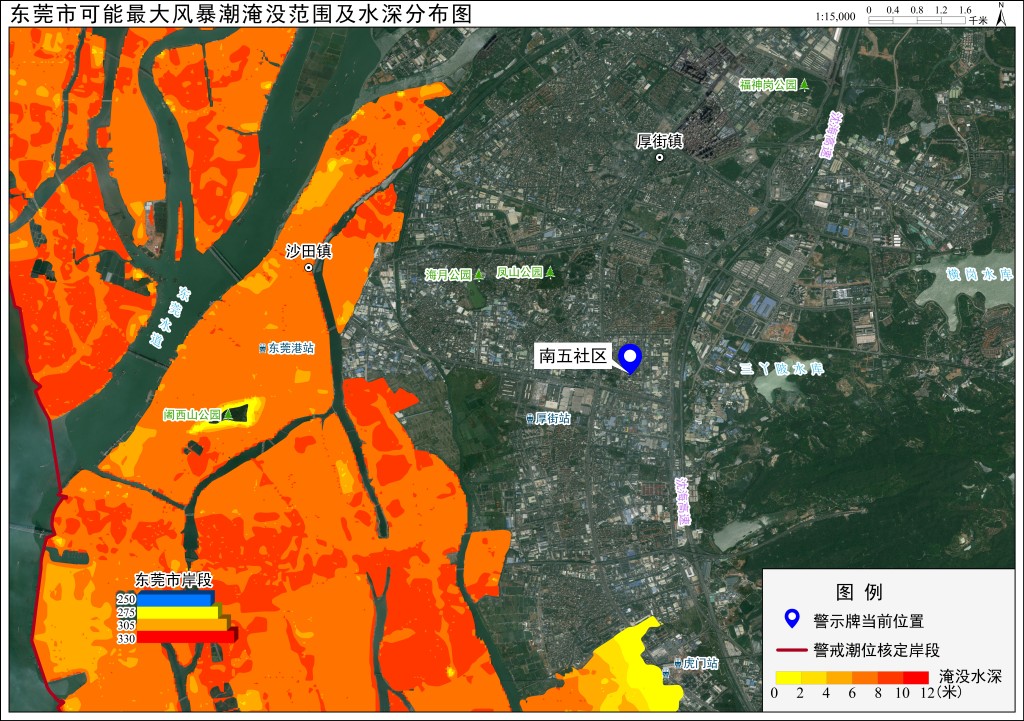Click the tree icon next to 福神岗公园
This screenshot has width=1024, height=721.
point(805,84)
